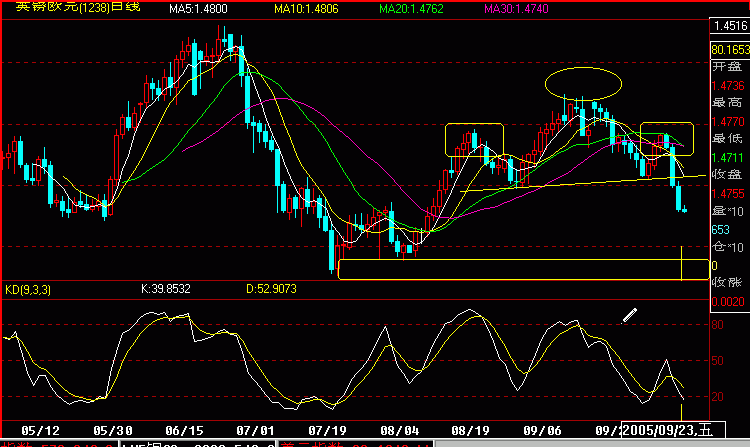This screenshot has height=447, width=750.
Task: Click the 05/12 date on time axis
Action: coord(41,431)
